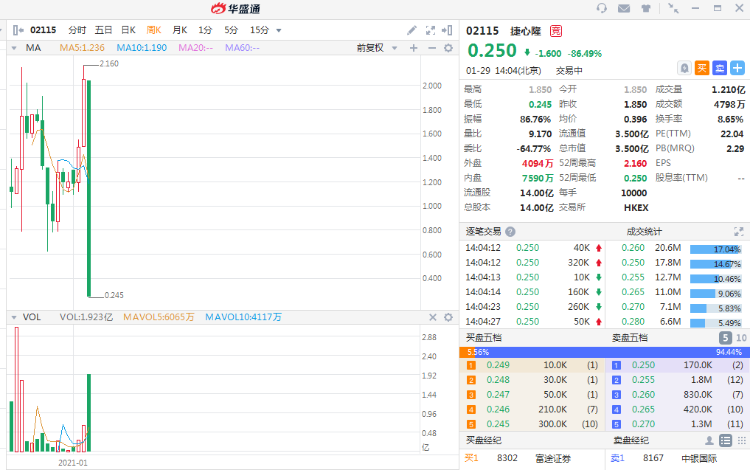Click the drawing pencil tool icon
This screenshot has height=470, width=750.
[x=412, y=30]
